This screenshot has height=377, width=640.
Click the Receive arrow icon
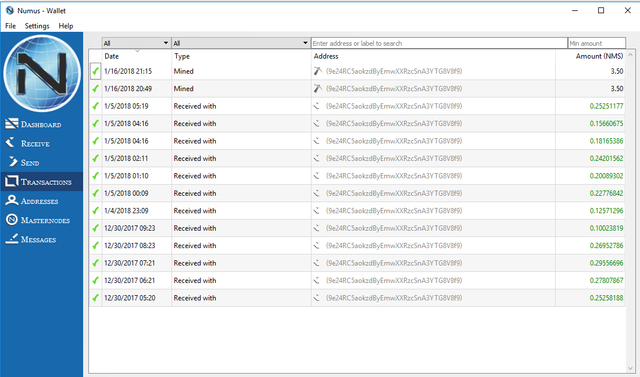point(10,142)
